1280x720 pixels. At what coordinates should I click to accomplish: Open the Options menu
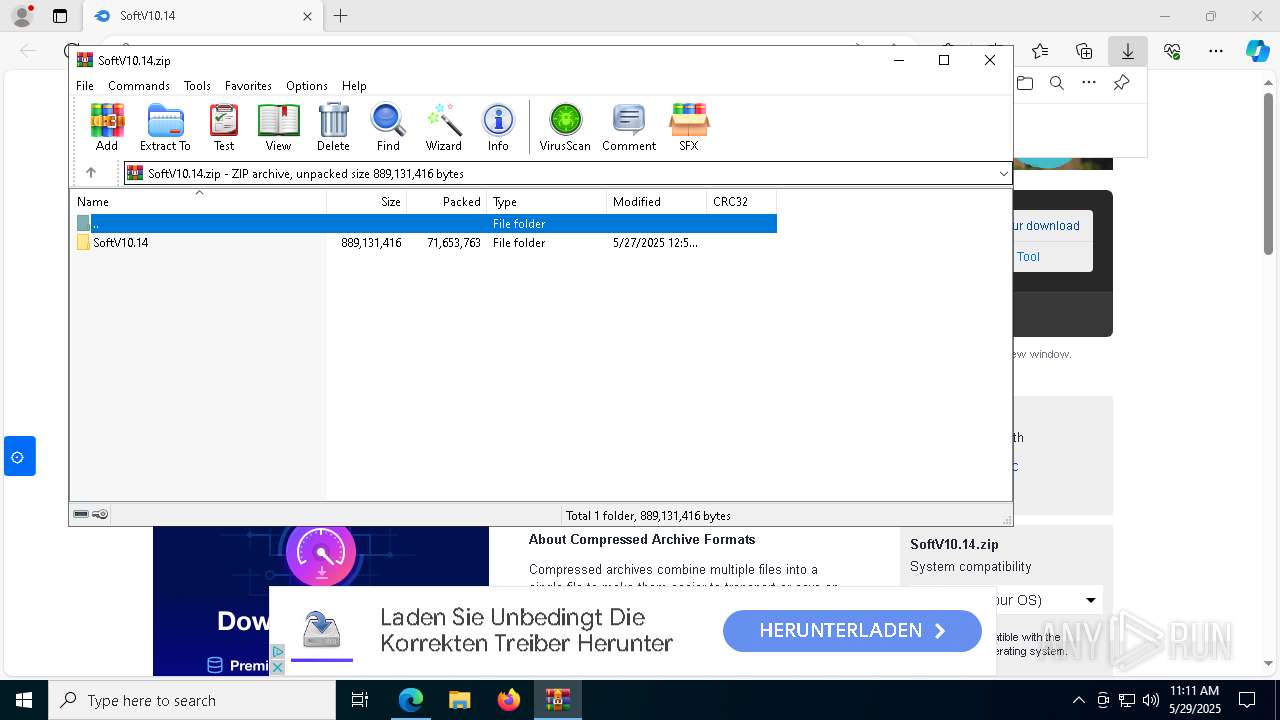[307, 86]
